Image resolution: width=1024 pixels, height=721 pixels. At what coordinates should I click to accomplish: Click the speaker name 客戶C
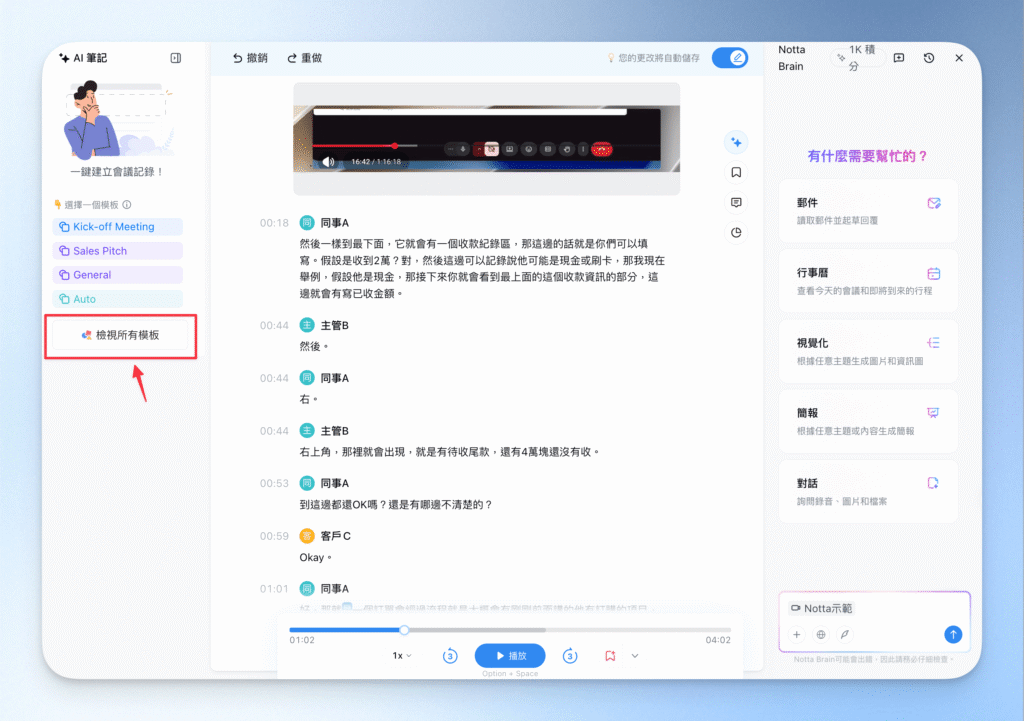[x=336, y=536]
